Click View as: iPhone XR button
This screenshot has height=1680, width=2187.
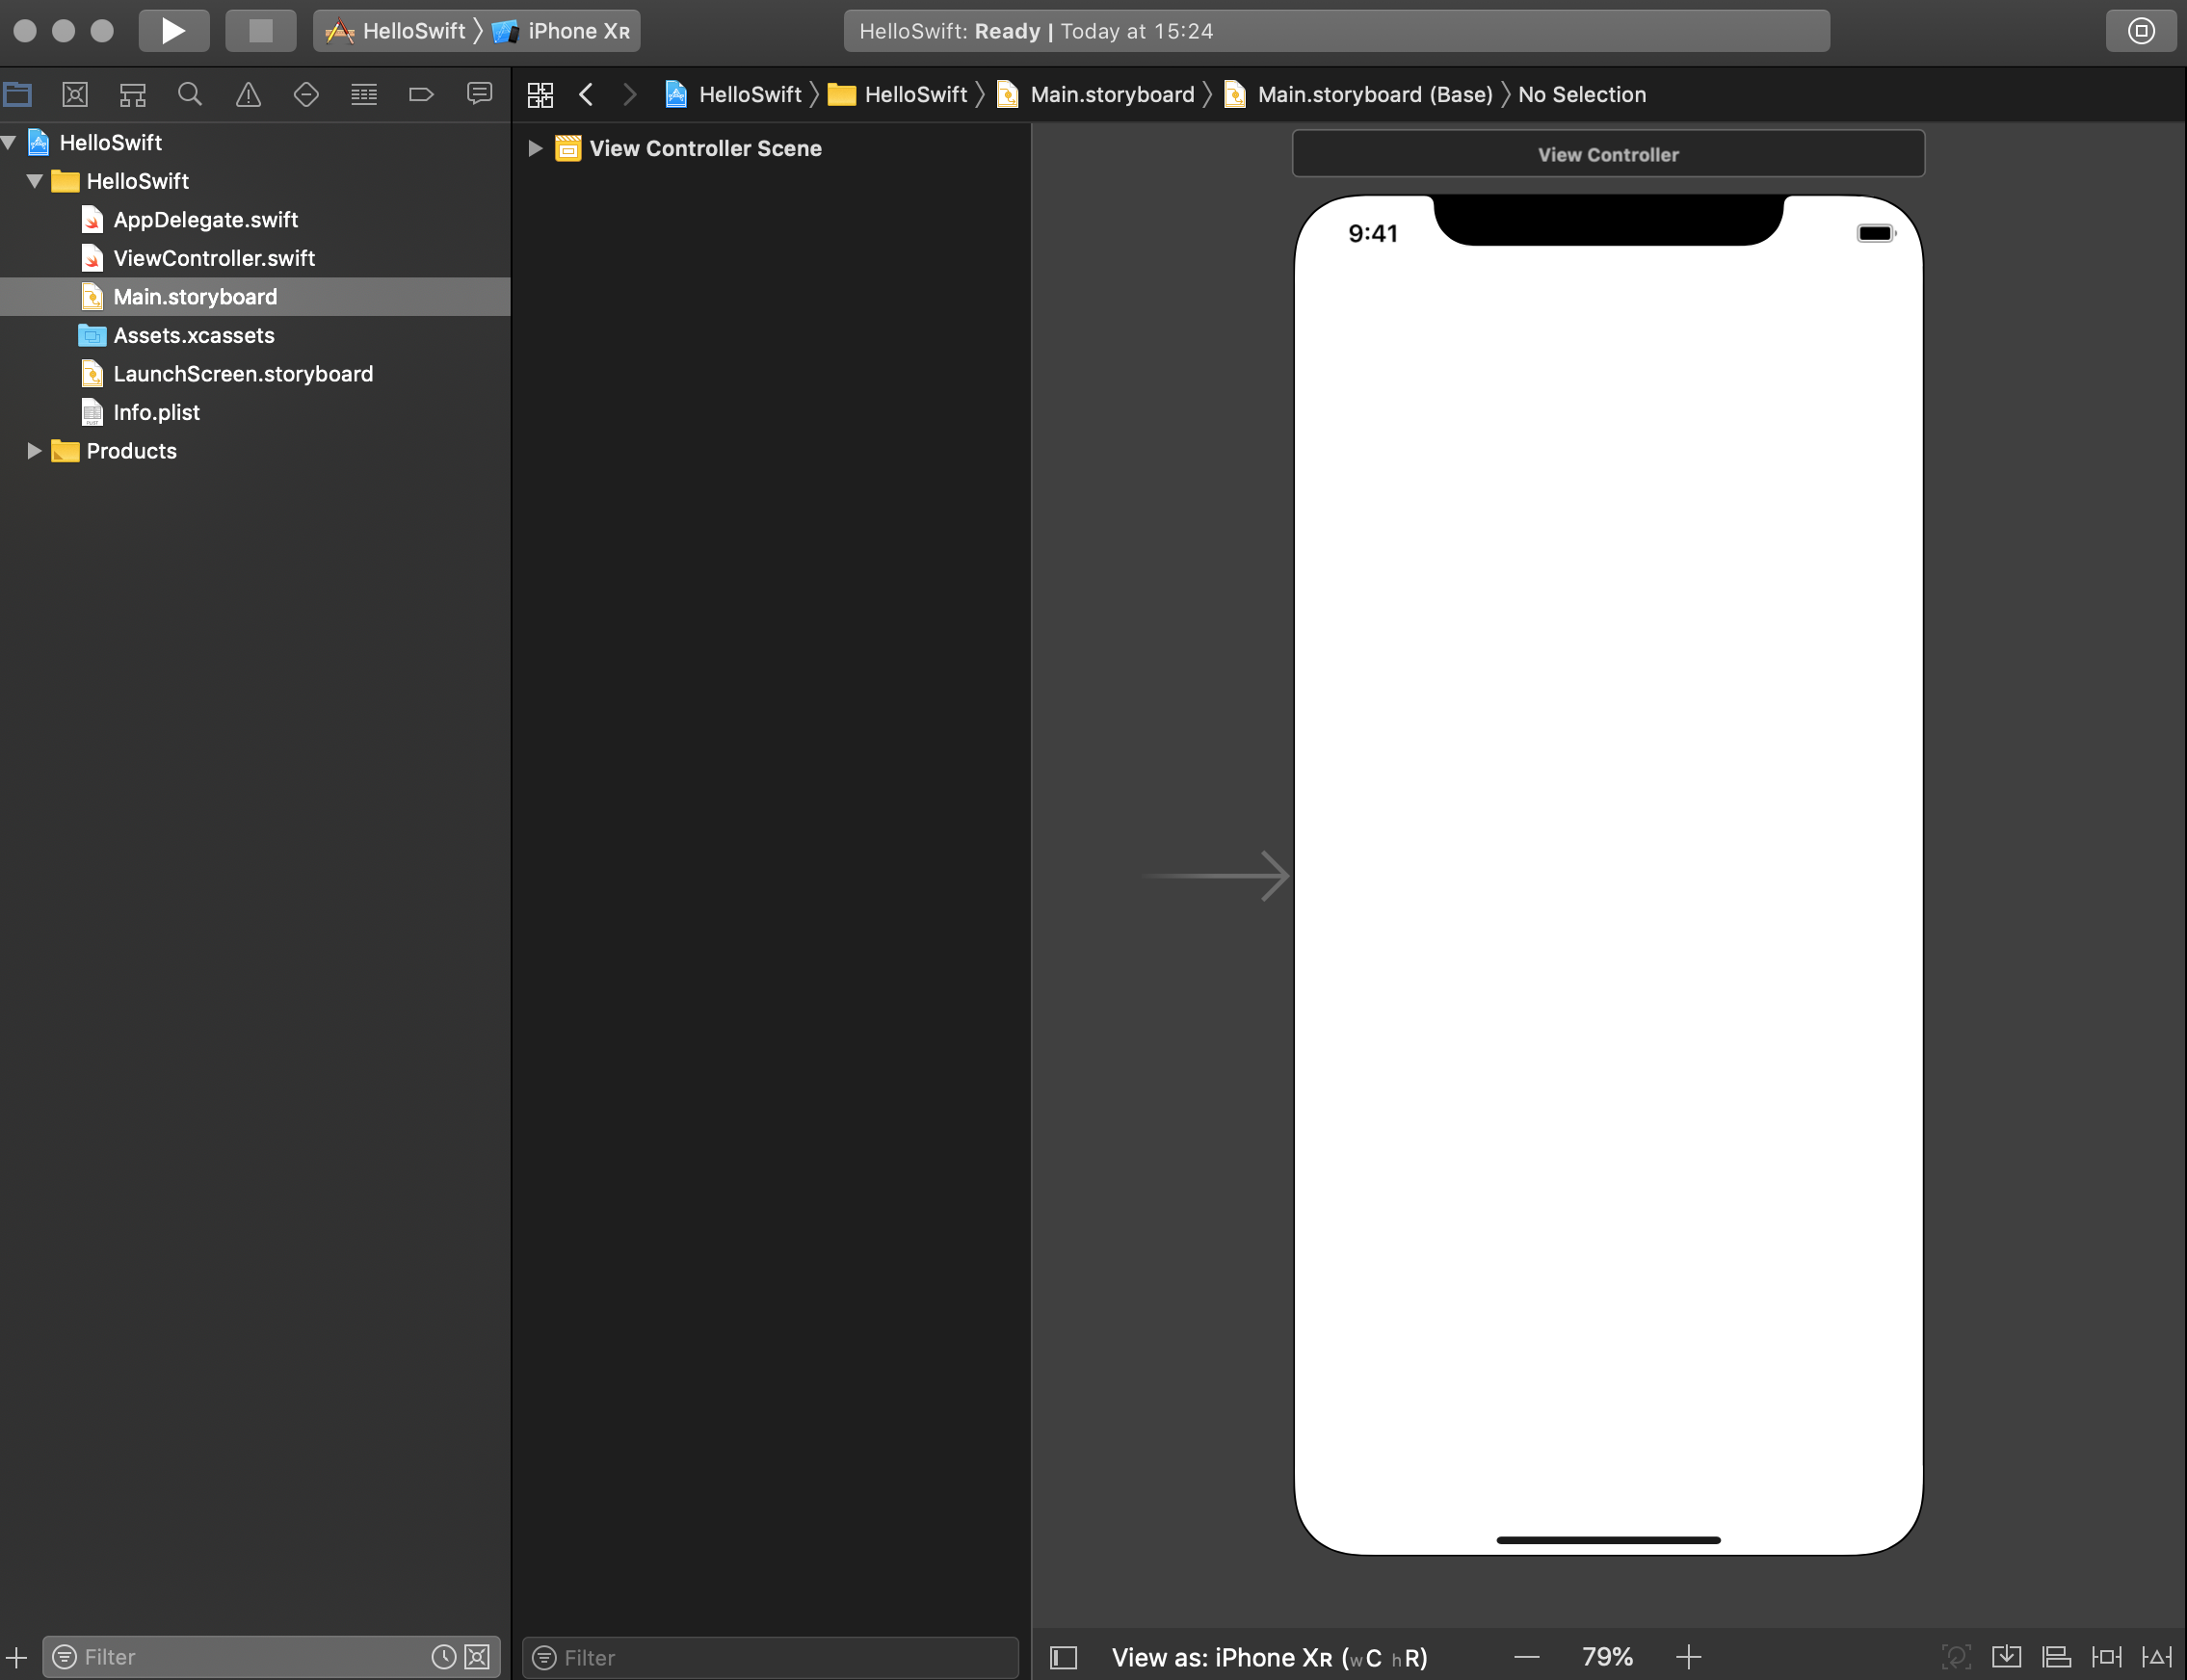[1269, 1657]
